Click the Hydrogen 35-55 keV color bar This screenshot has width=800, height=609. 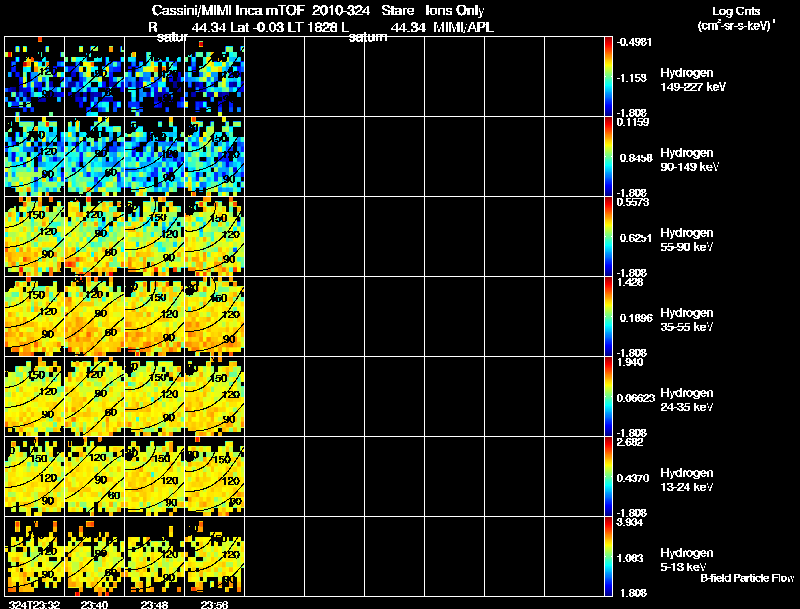click(609, 316)
